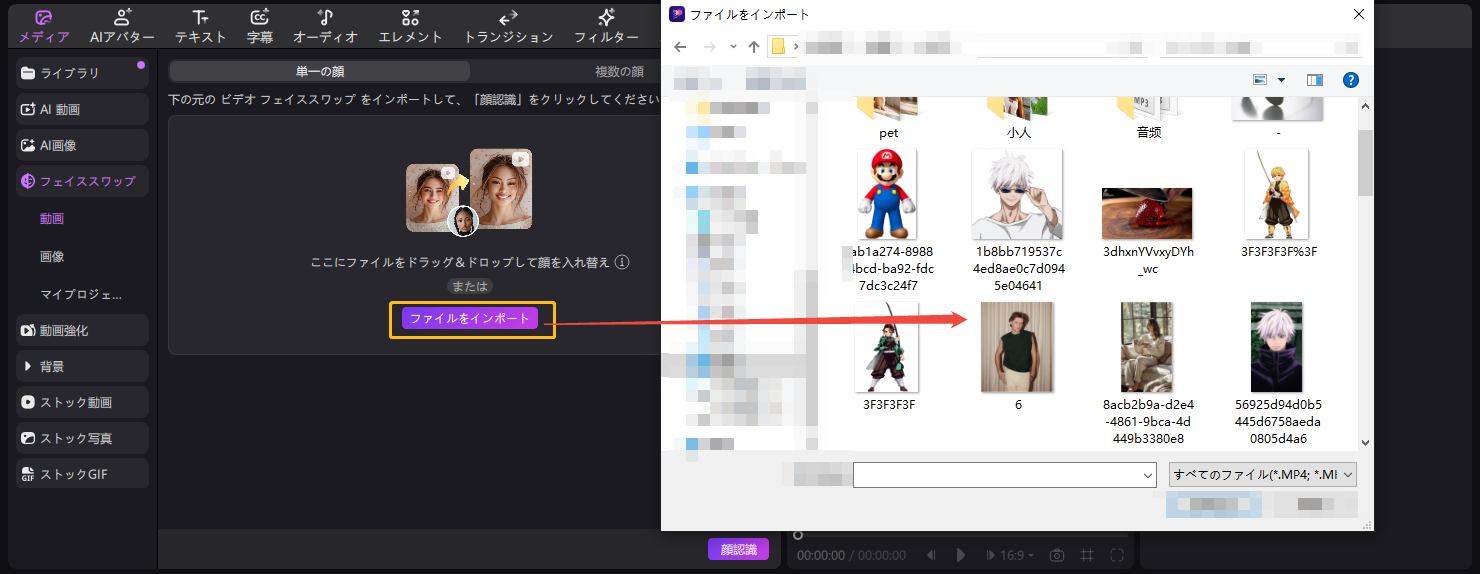The image size is (1480, 574).
Task: Click the help question mark icon in dialog
Action: click(x=1349, y=80)
